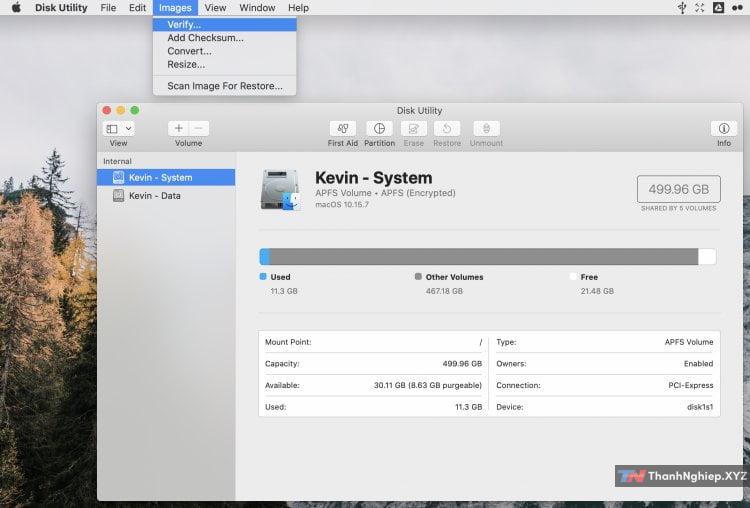Open the File menu

click(108, 8)
